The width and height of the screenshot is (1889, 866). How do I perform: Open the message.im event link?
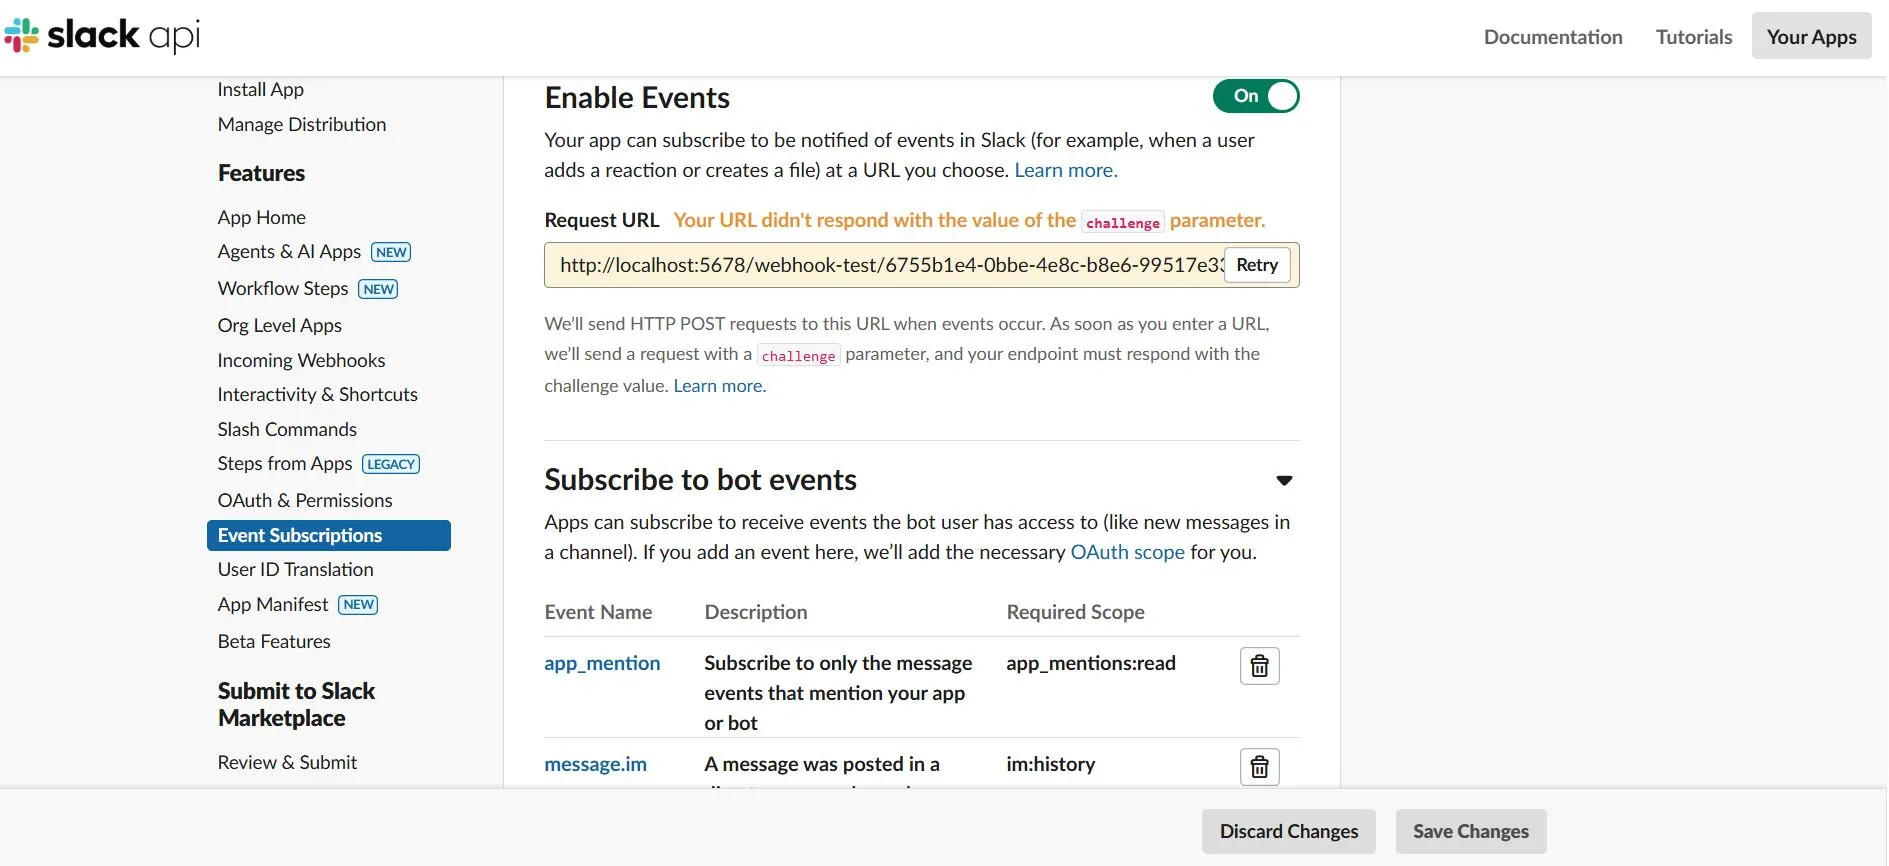595,764
